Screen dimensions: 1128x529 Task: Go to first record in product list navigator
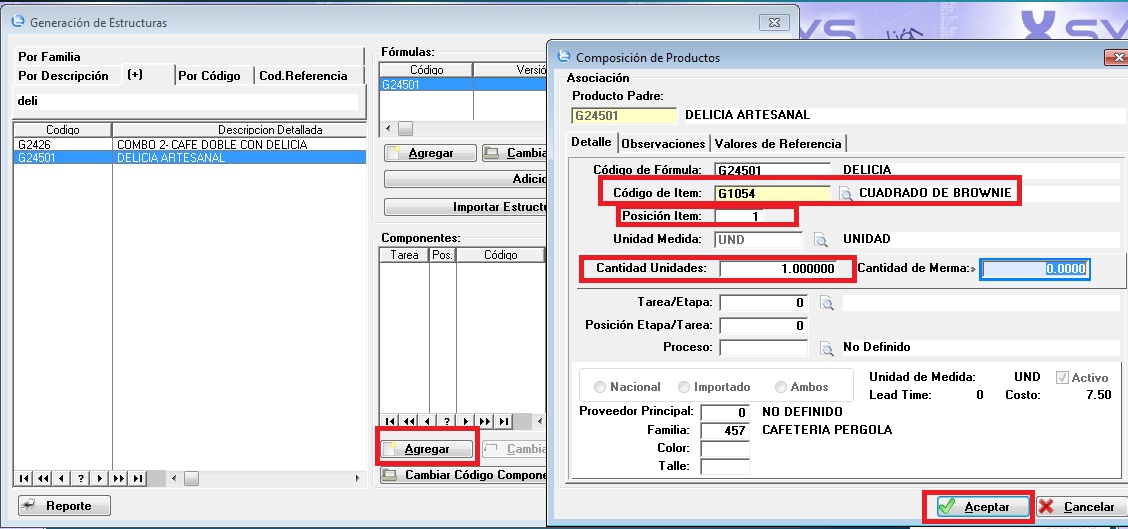pos(24,478)
